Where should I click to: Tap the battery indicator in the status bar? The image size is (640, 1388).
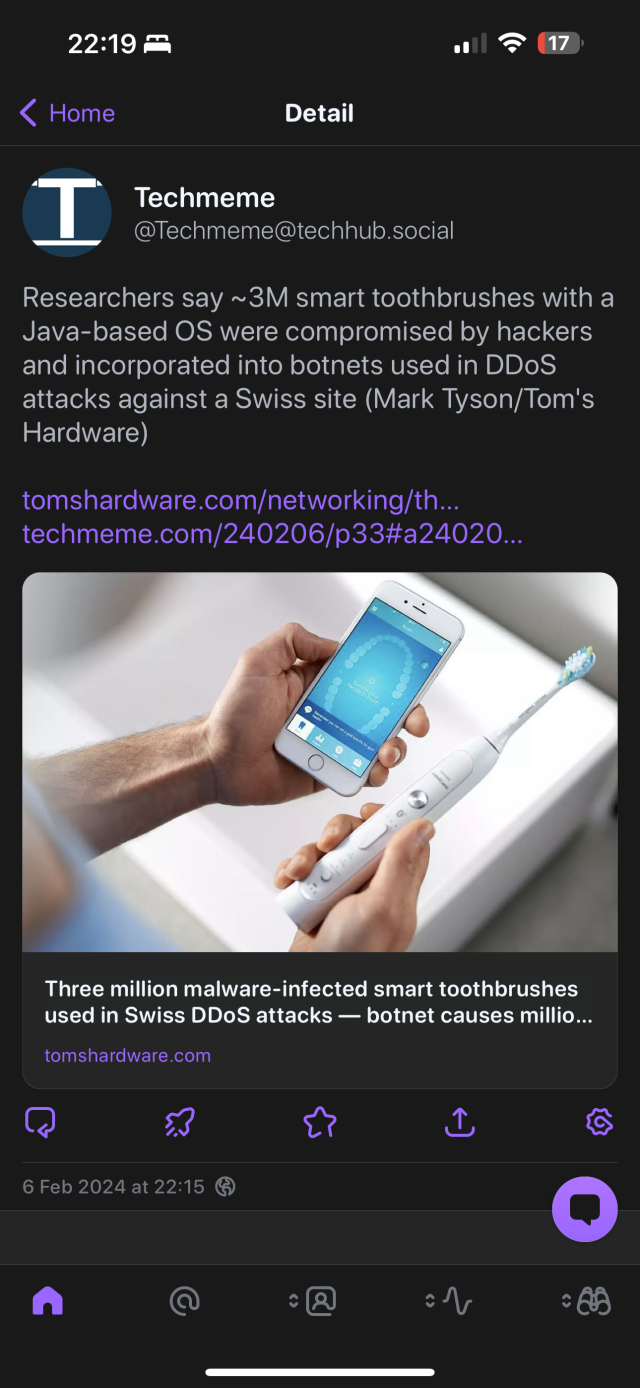560,44
